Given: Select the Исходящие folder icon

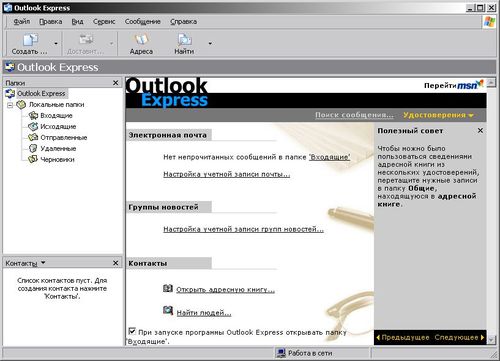Looking at the screenshot, I should pyautogui.click(x=33, y=127).
